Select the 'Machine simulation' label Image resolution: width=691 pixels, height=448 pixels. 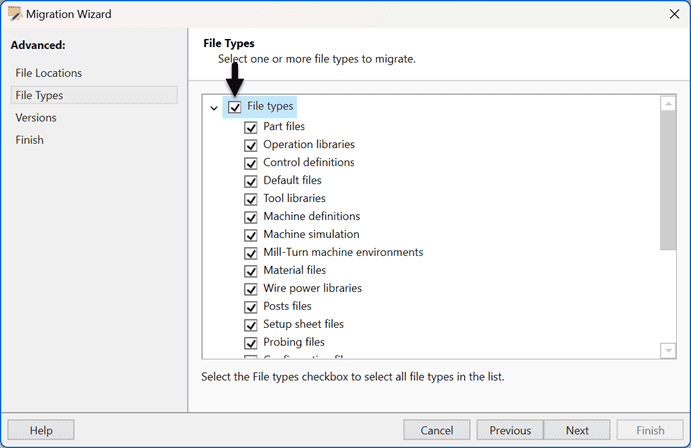(x=311, y=234)
